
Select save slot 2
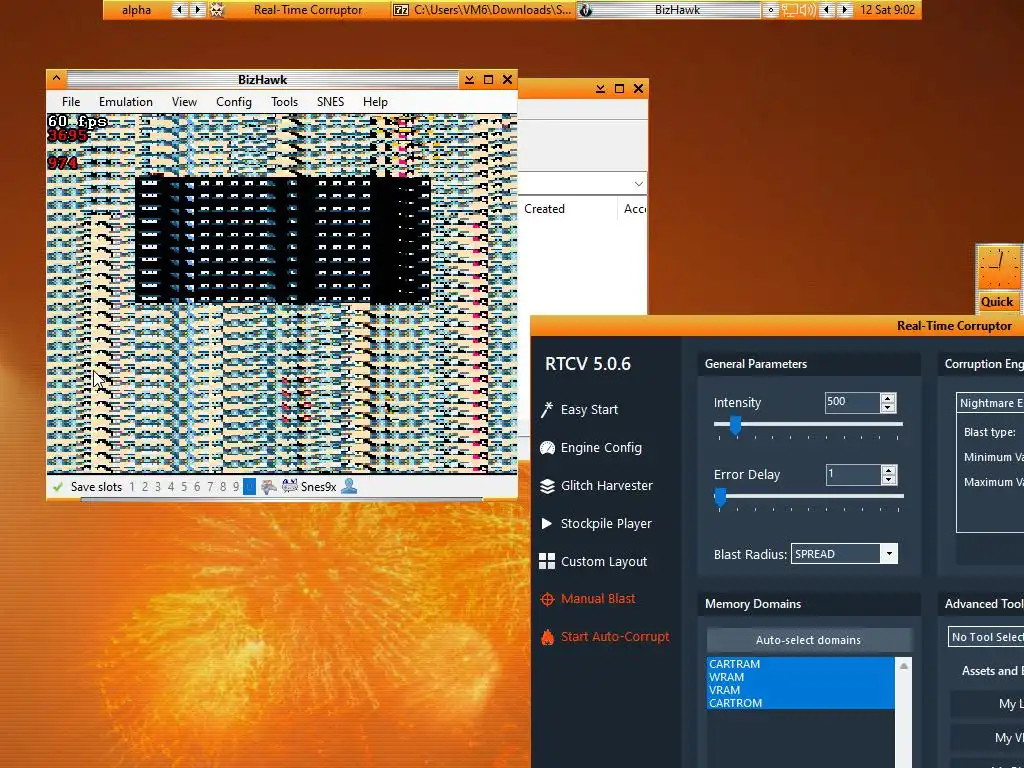pyautogui.click(x=145, y=487)
